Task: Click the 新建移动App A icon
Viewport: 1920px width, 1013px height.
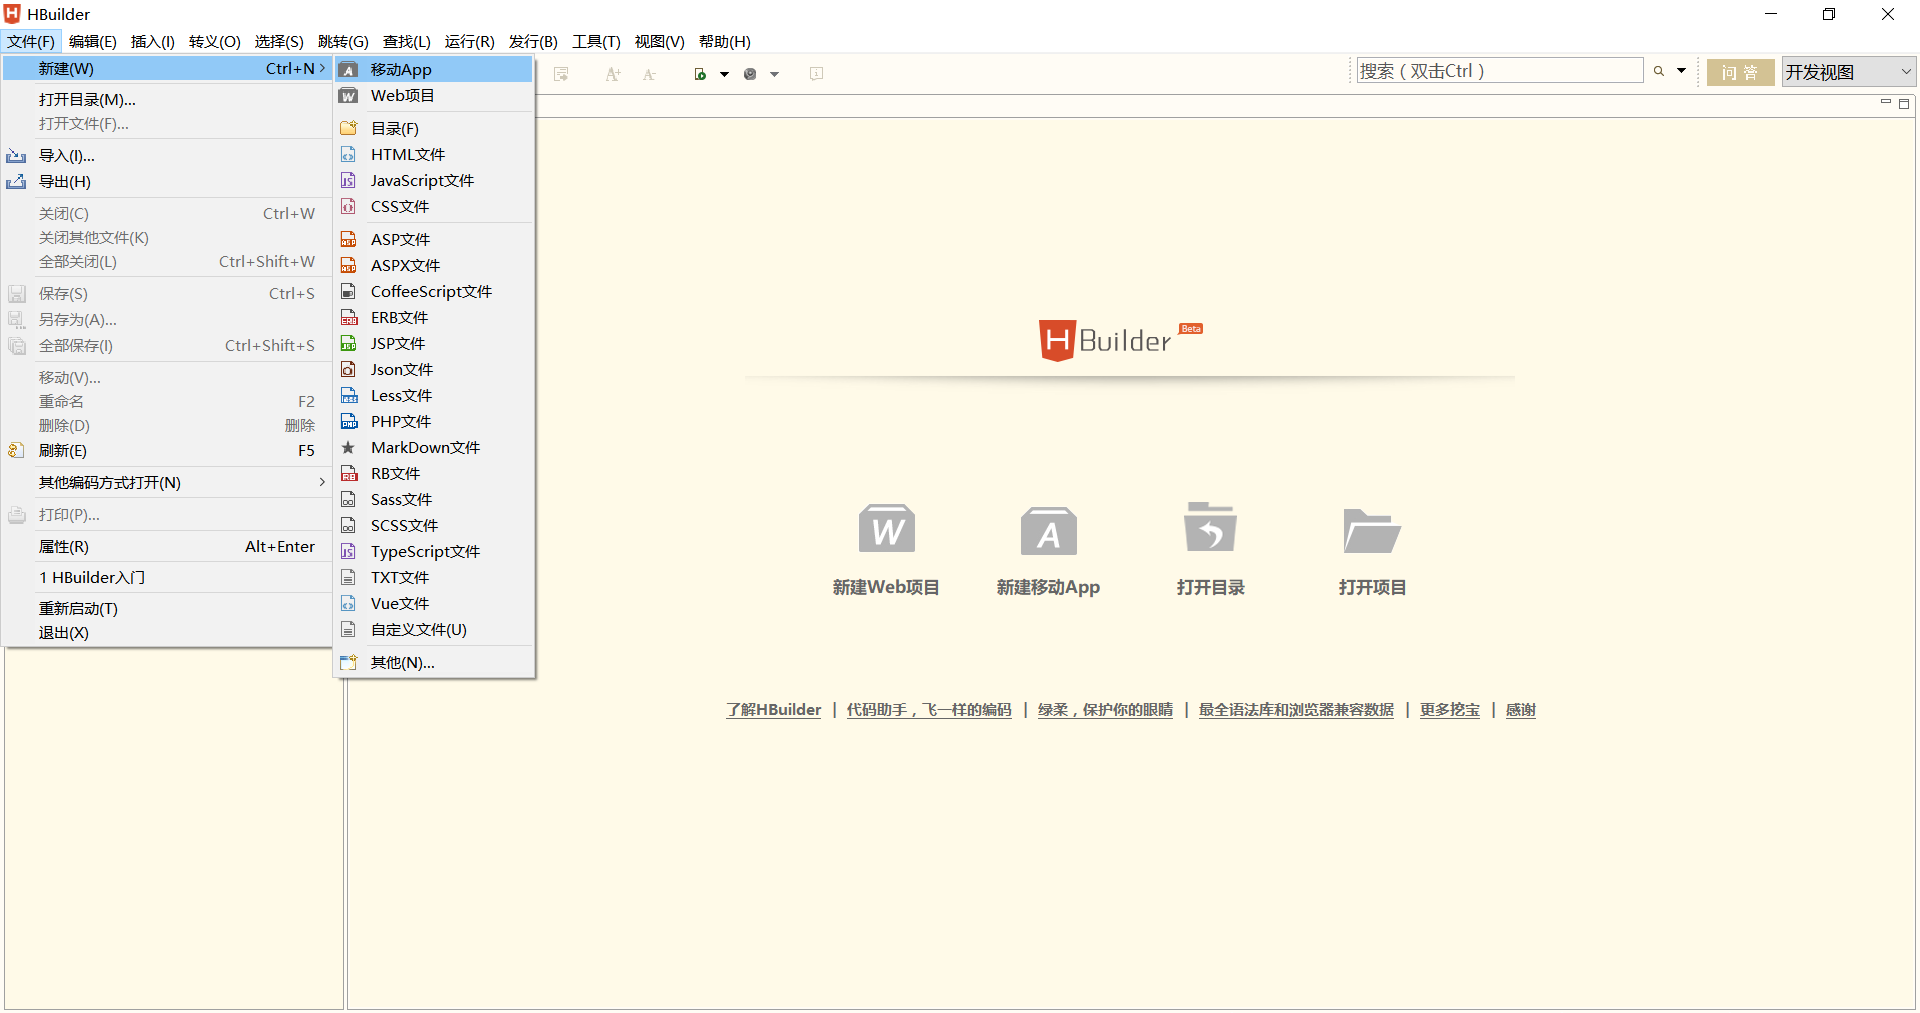Action: point(1049,530)
